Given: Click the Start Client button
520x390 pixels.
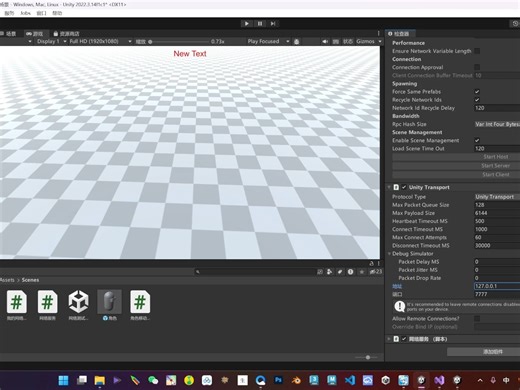Looking at the screenshot, I should 456,175.
